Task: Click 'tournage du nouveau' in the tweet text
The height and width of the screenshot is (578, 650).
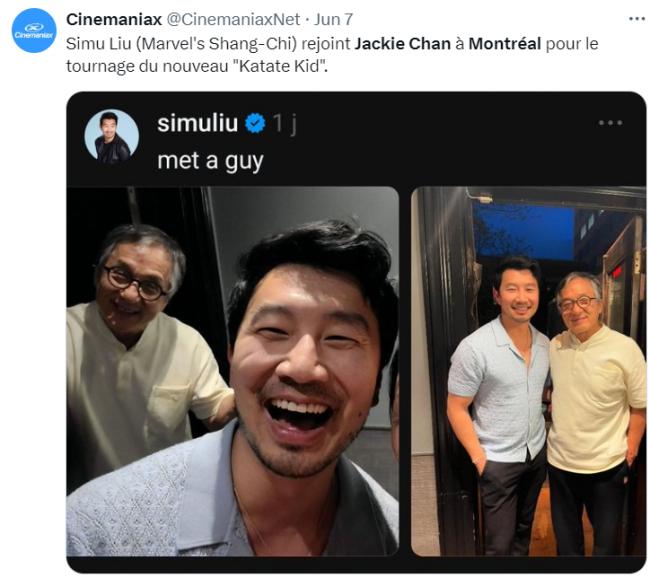Action: tap(148, 66)
